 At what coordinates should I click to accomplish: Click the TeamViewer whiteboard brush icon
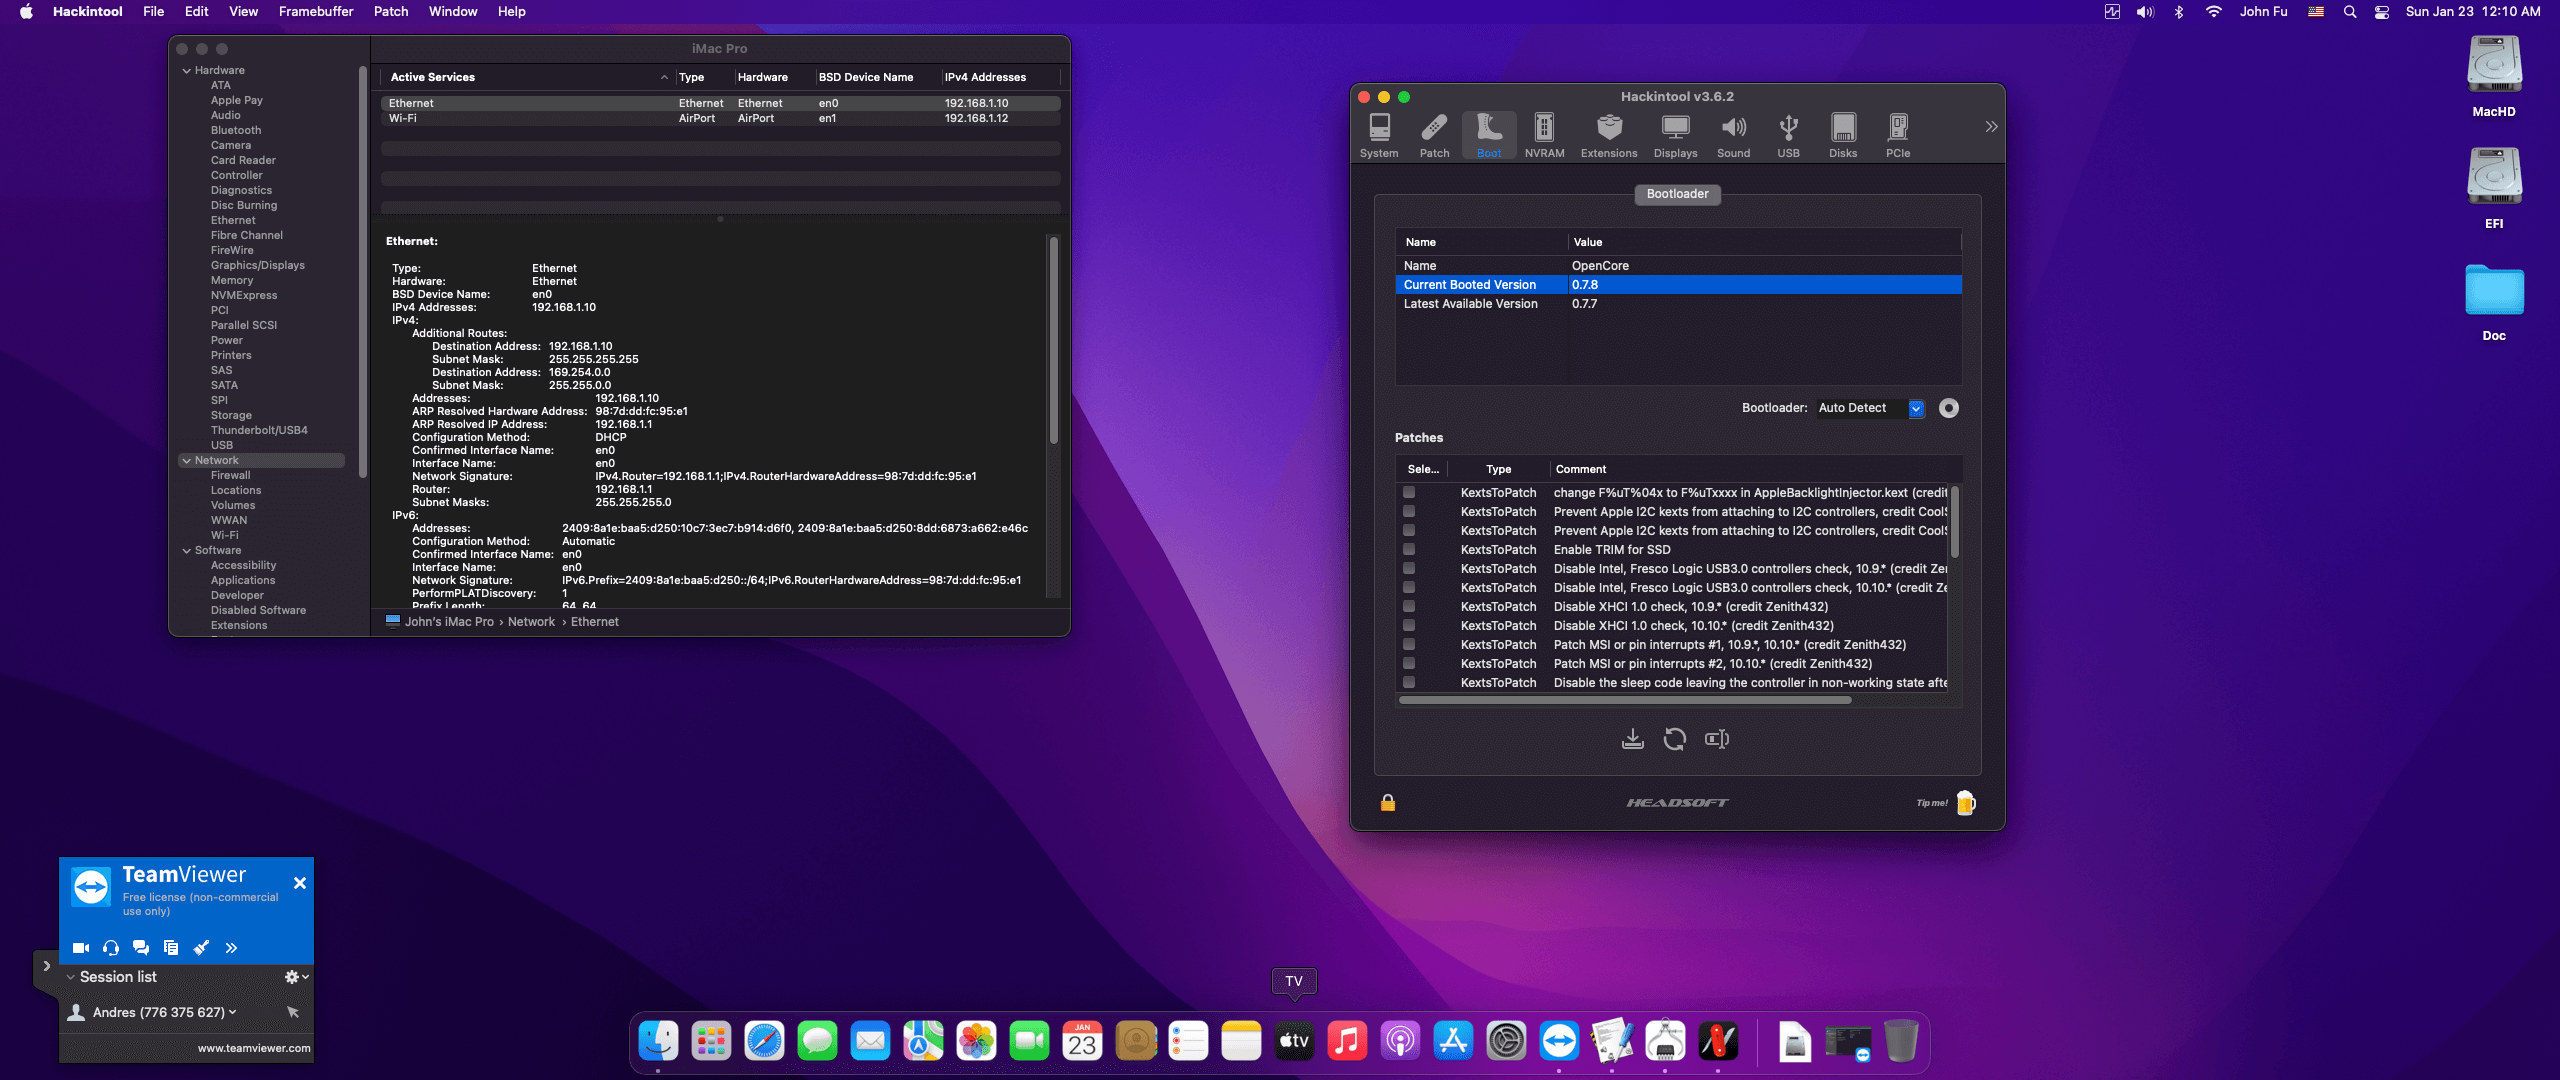point(201,948)
